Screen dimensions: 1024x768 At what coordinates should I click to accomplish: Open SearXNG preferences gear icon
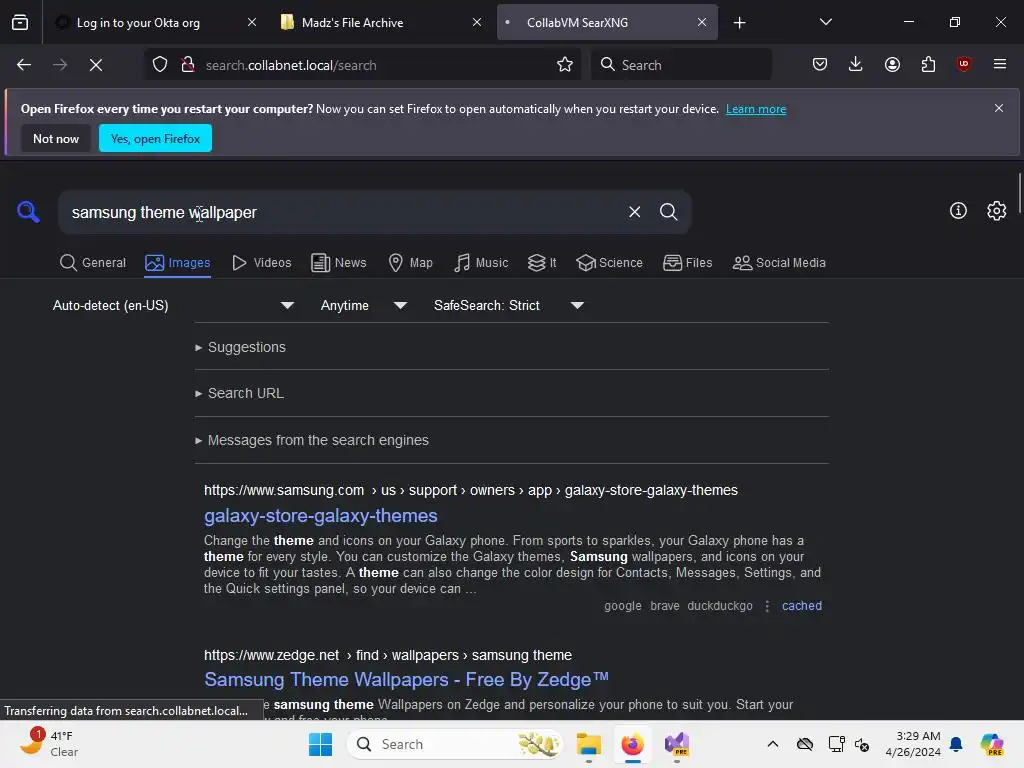997,210
